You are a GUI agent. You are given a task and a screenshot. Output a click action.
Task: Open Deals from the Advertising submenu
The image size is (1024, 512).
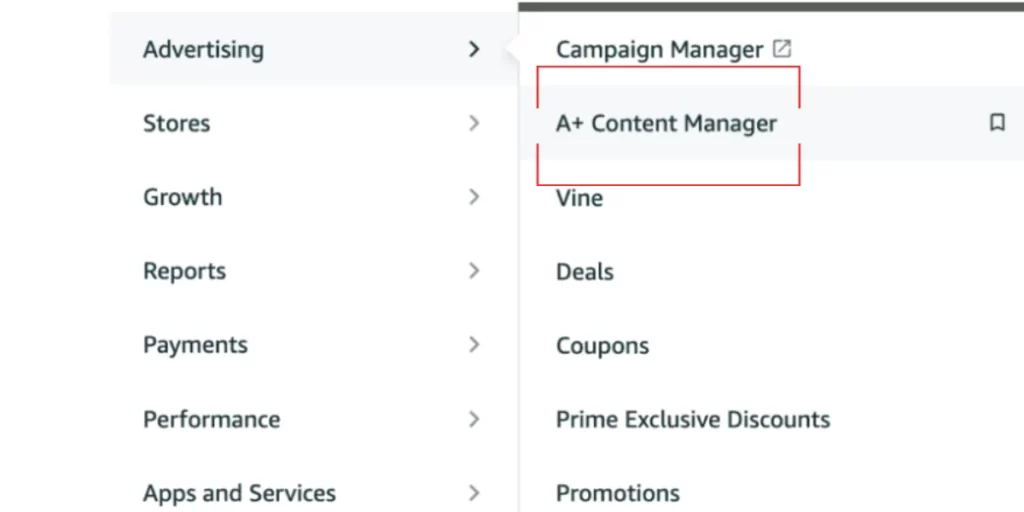click(x=584, y=272)
